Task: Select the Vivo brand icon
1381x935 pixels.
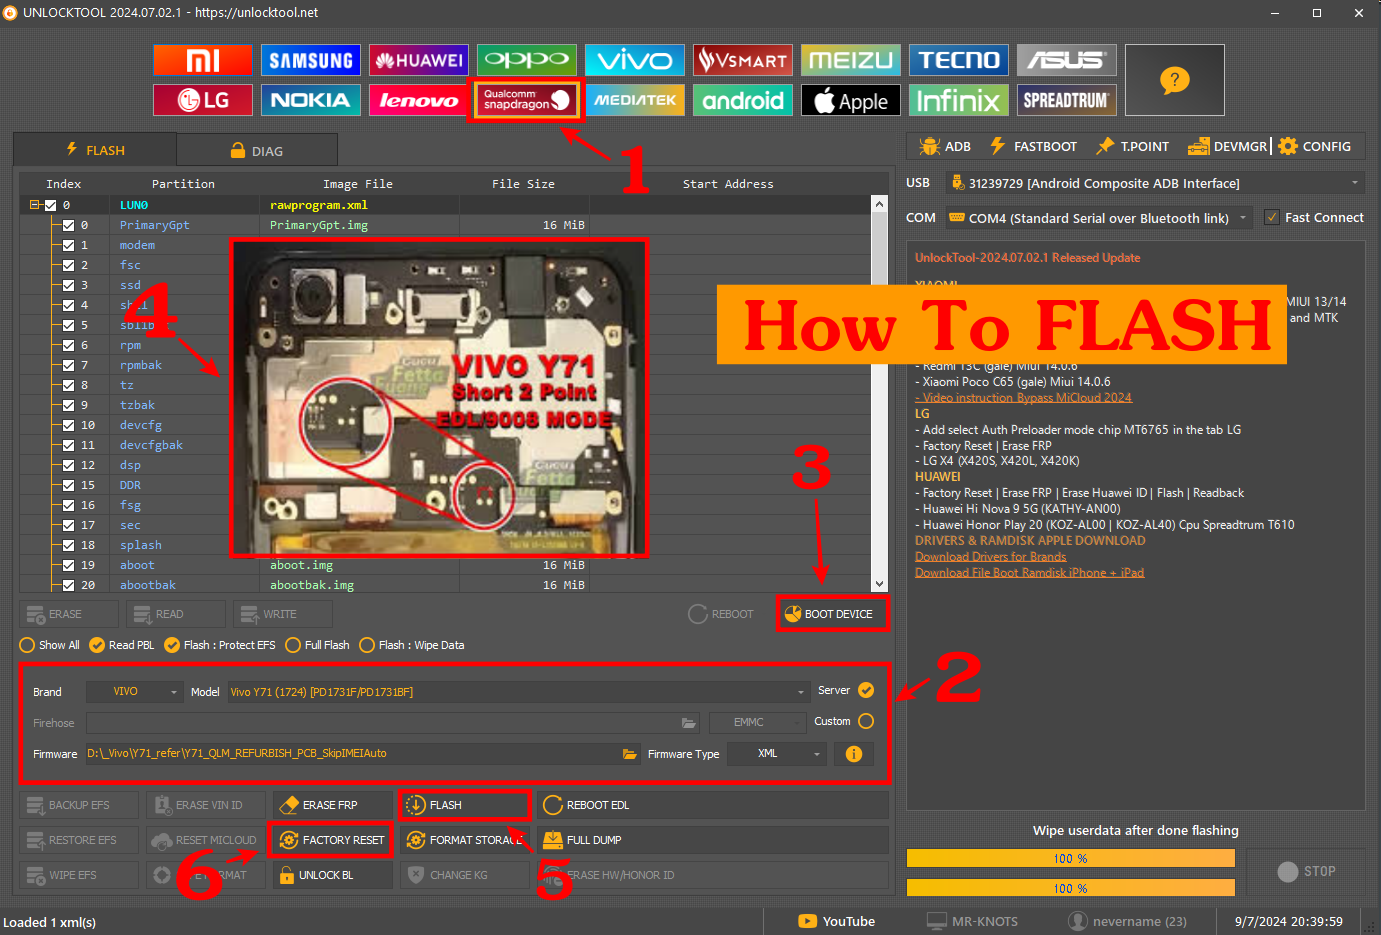Action: (x=634, y=60)
